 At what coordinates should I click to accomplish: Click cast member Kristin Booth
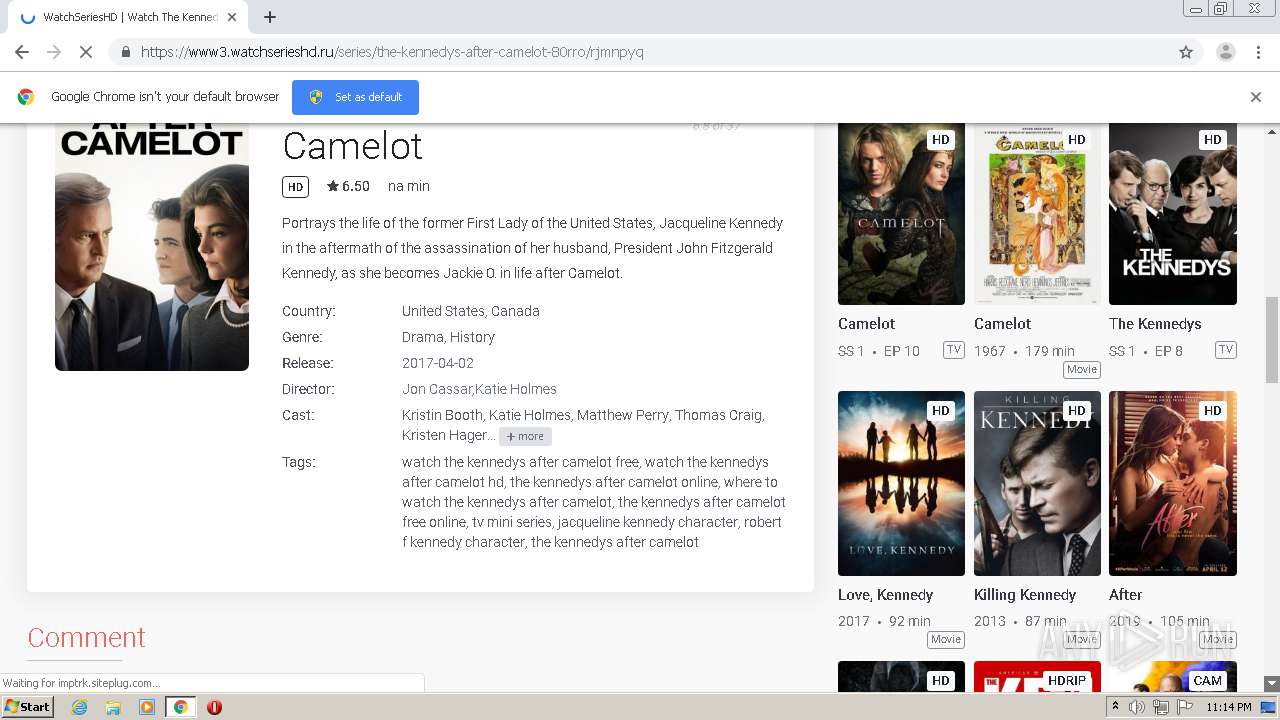pos(442,415)
